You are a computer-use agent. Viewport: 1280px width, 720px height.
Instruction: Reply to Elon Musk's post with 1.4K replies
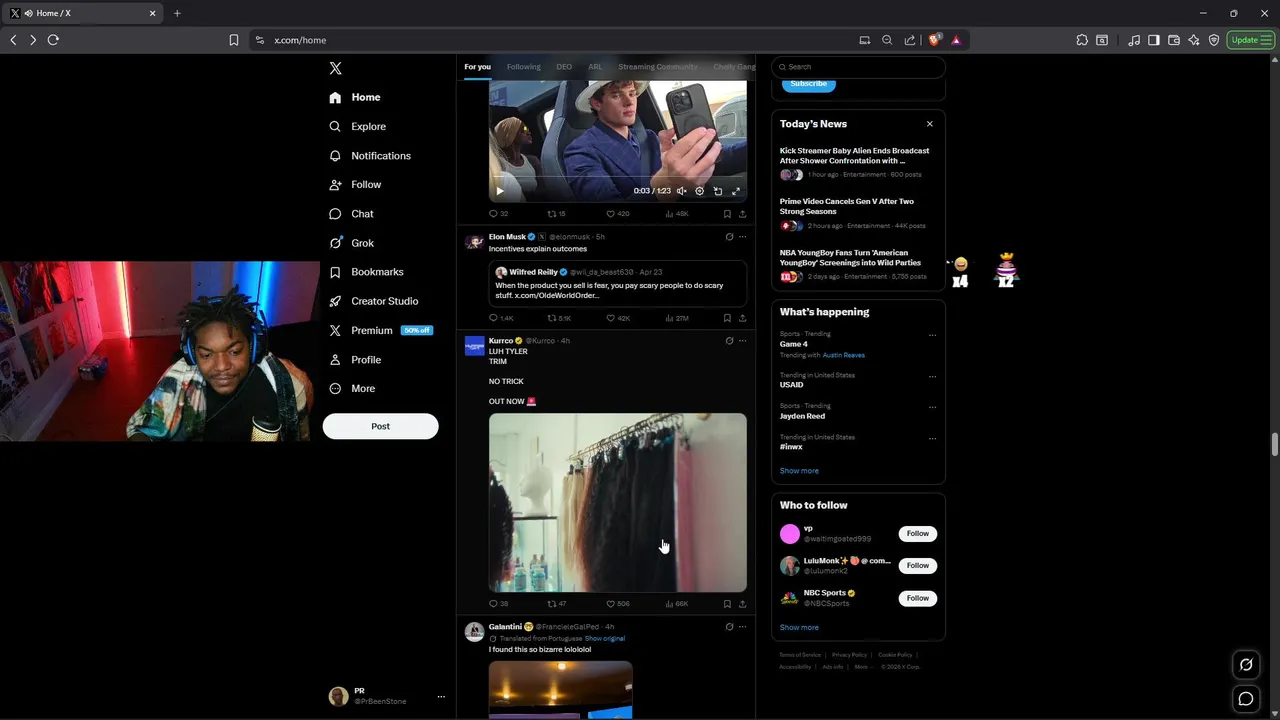(x=500, y=318)
